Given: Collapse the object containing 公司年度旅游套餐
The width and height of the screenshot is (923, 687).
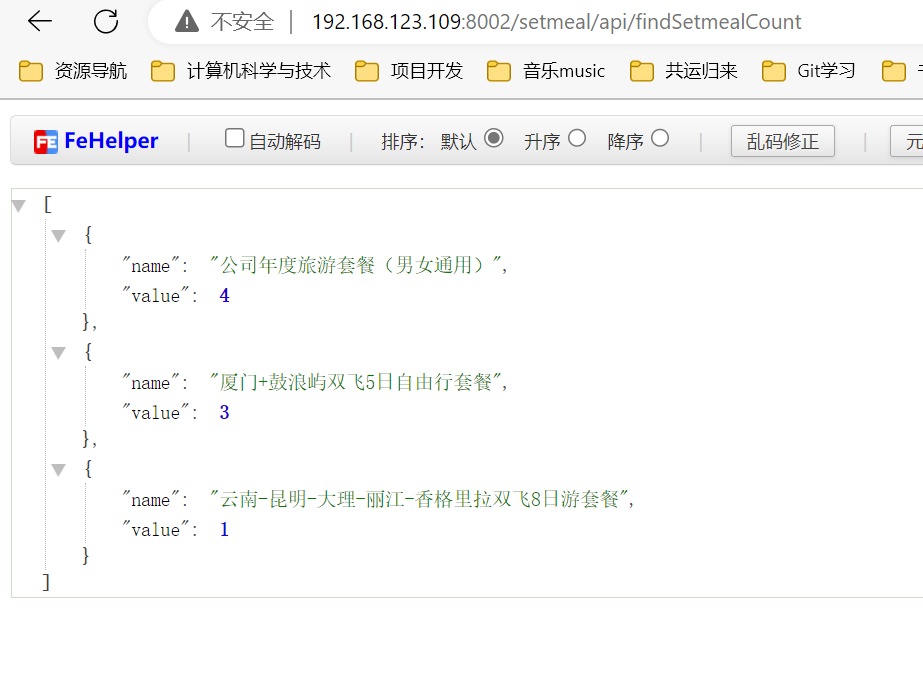Looking at the screenshot, I should click(58, 236).
